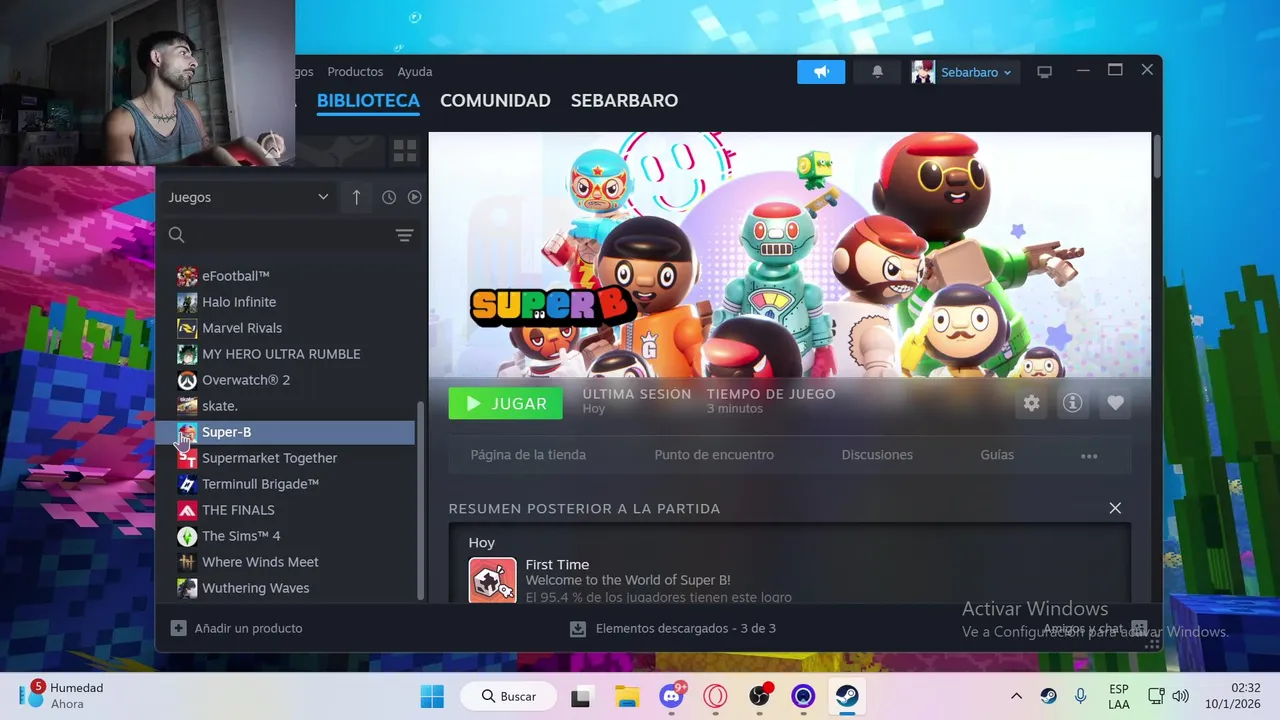The height and width of the screenshot is (720, 1280).
Task: Select THE FINALS game icon
Action: (x=187, y=510)
